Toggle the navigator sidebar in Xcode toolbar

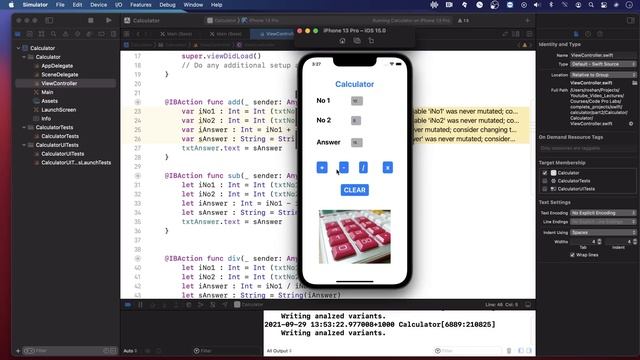point(49,20)
